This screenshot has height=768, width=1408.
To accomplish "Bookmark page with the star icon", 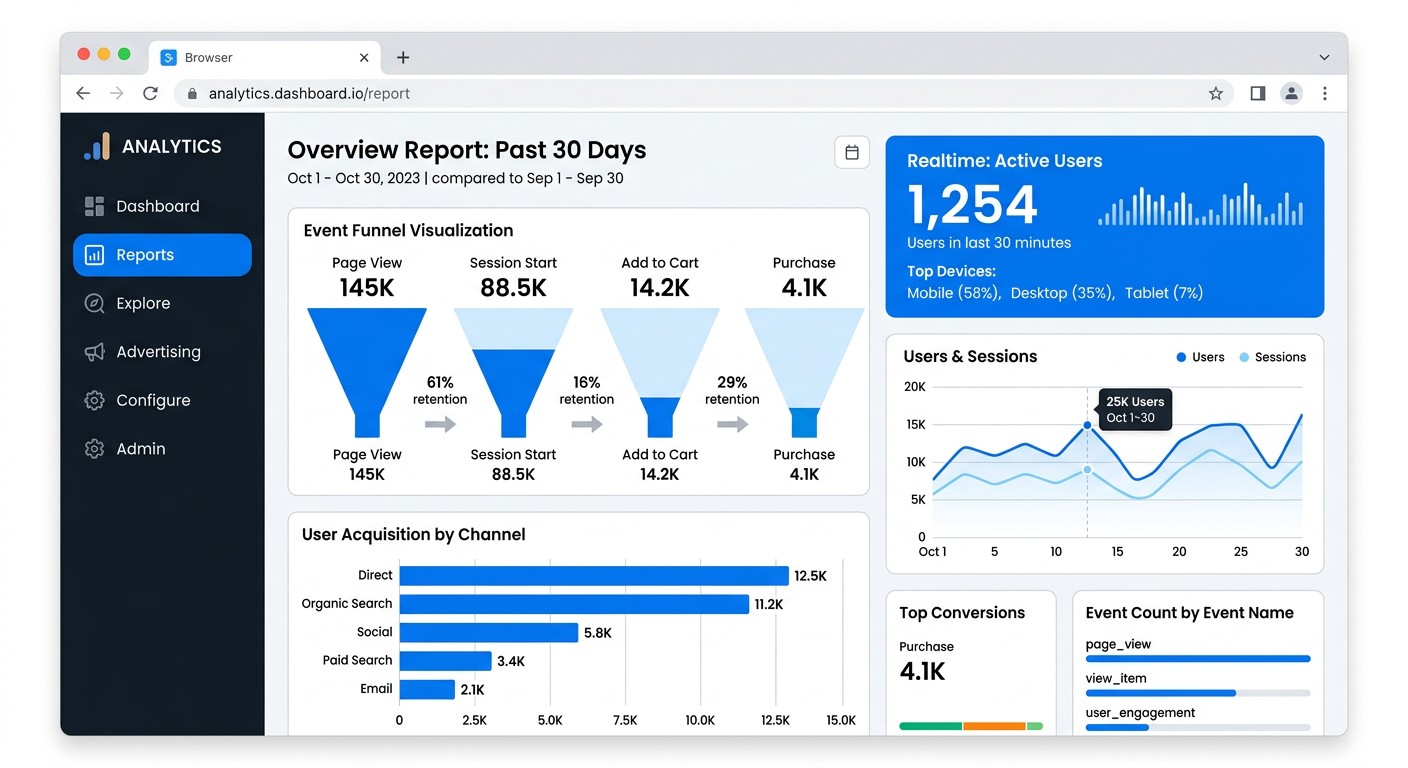I will (x=1216, y=93).
